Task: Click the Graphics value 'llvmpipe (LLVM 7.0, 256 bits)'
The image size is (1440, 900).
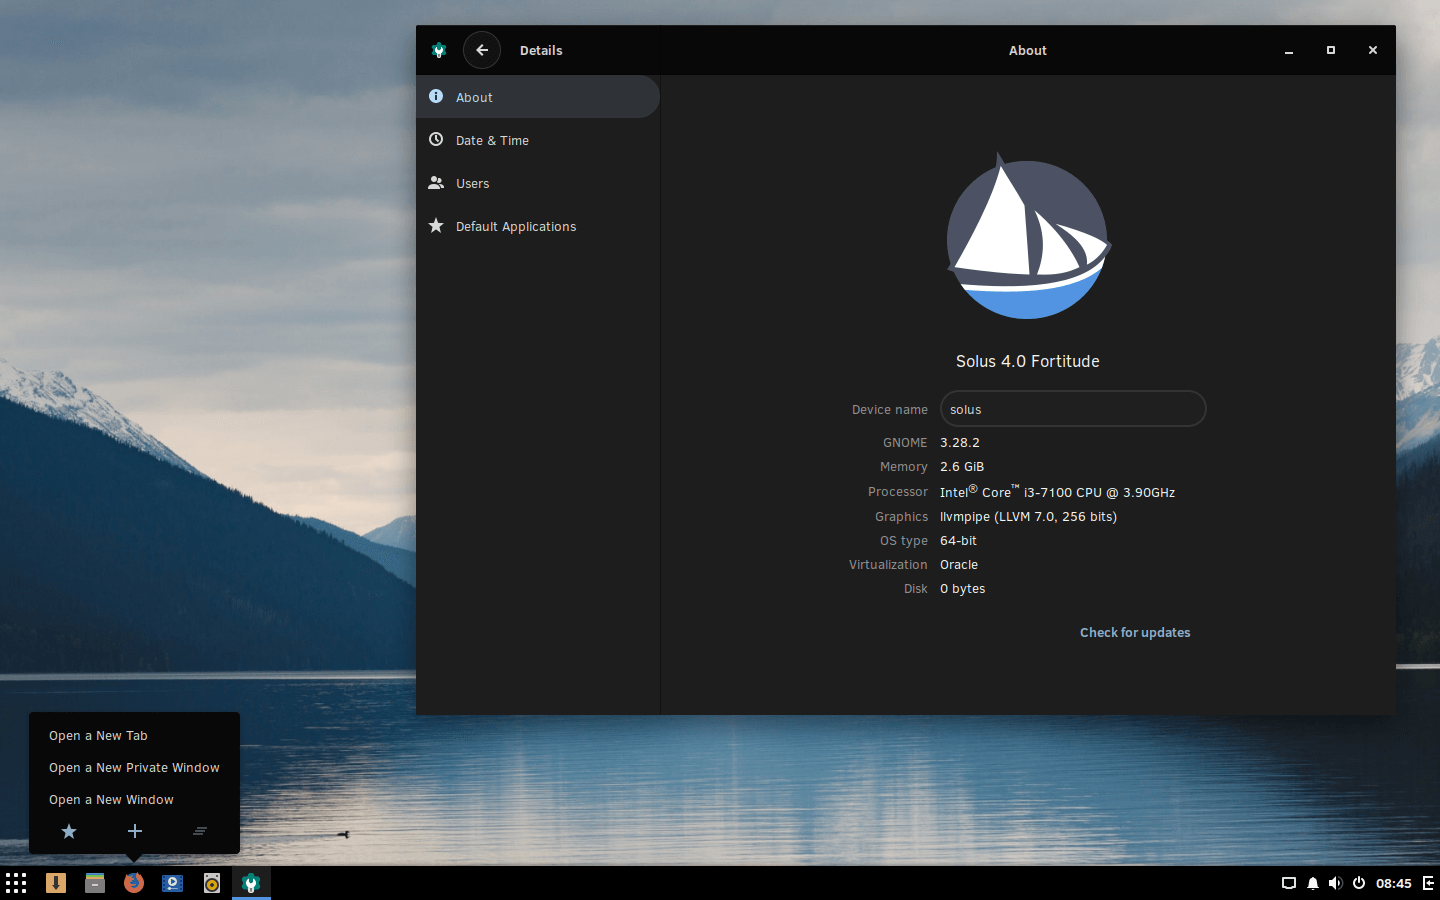Action: pos(1028,516)
